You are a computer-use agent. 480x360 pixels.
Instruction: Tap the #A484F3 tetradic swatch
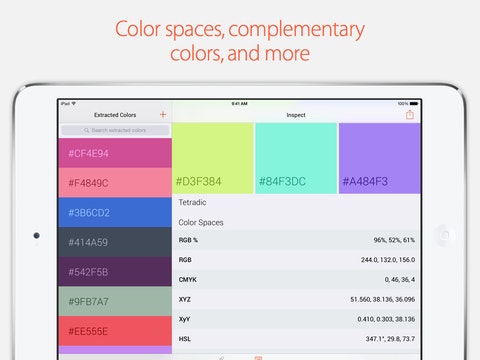380,158
